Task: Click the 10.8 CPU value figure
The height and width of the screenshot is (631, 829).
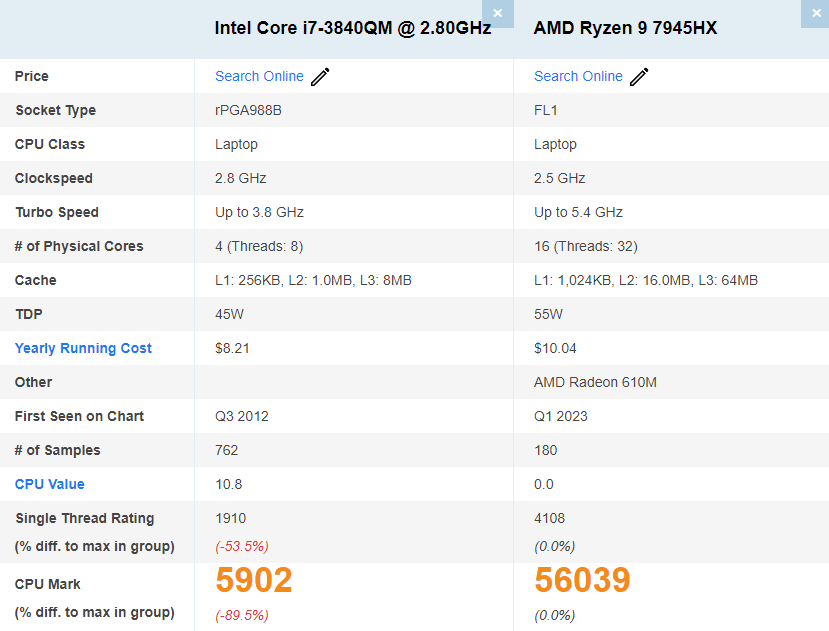Action: 228,484
